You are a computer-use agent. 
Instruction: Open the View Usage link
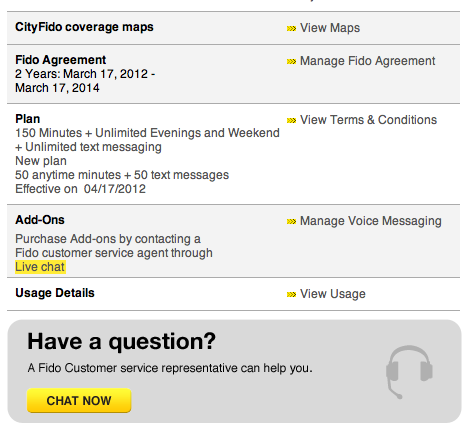pyautogui.click(x=333, y=294)
